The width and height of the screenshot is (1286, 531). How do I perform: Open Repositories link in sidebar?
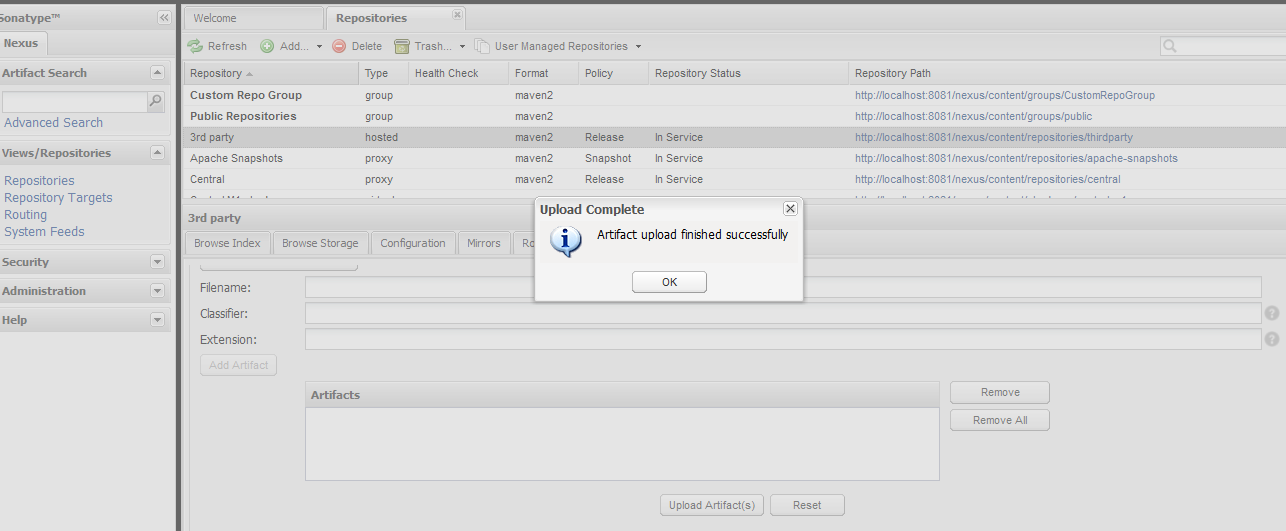tap(39, 181)
